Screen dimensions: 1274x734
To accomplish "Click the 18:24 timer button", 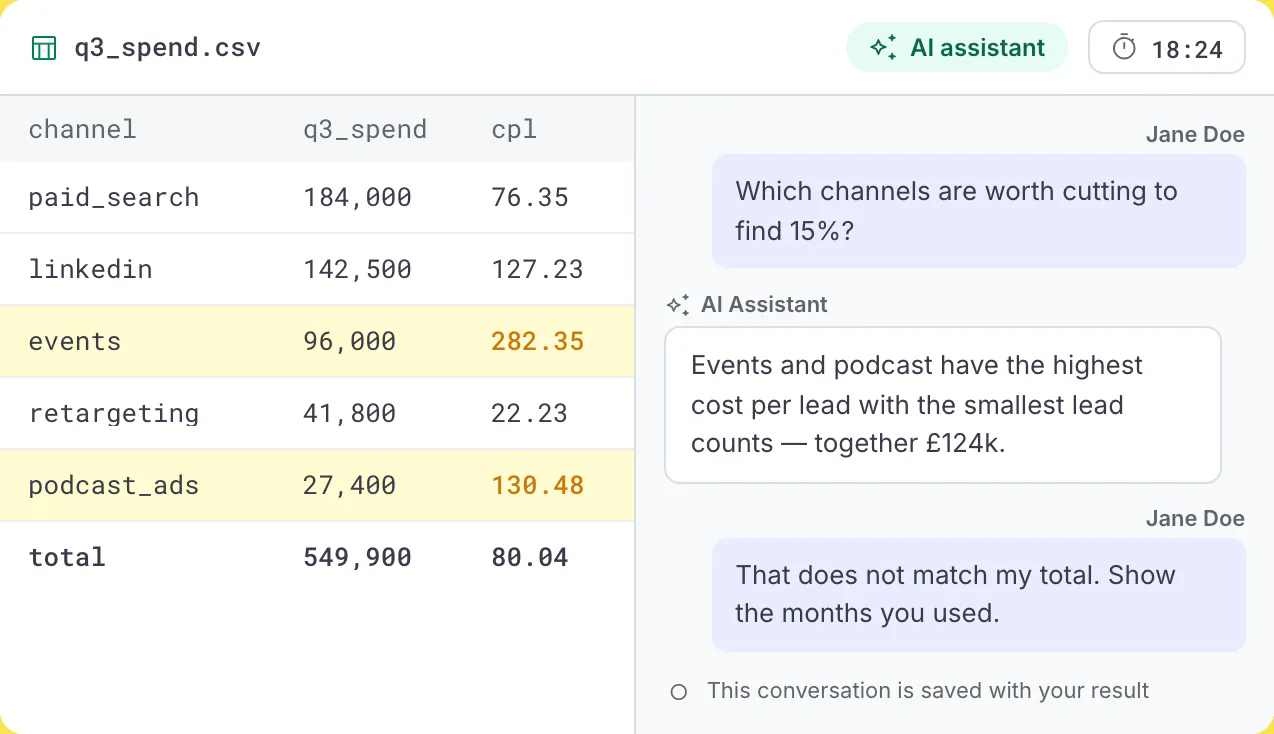I will pos(1167,47).
